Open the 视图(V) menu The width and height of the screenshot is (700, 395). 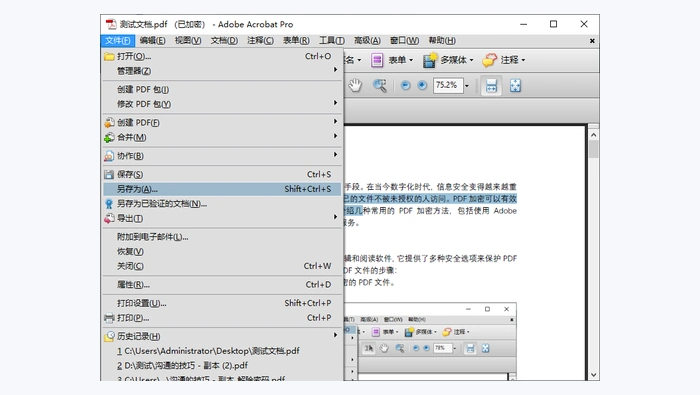point(188,41)
